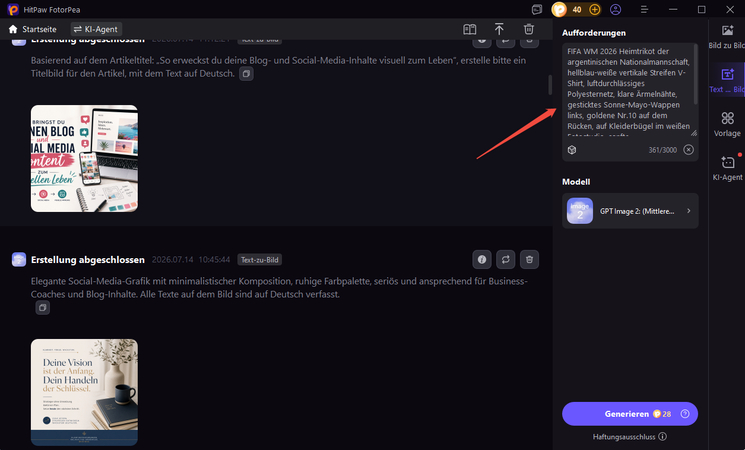Click the Generieren button
This screenshot has height=450, width=745.
click(x=630, y=414)
